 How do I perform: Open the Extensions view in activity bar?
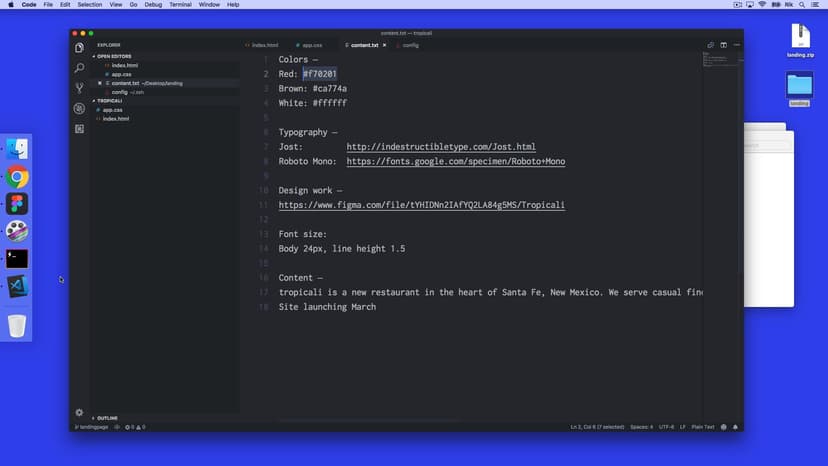[x=79, y=129]
